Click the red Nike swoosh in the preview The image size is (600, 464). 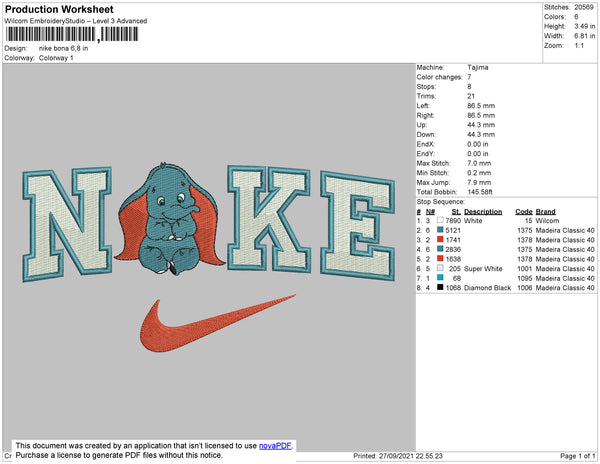(x=217, y=323)
